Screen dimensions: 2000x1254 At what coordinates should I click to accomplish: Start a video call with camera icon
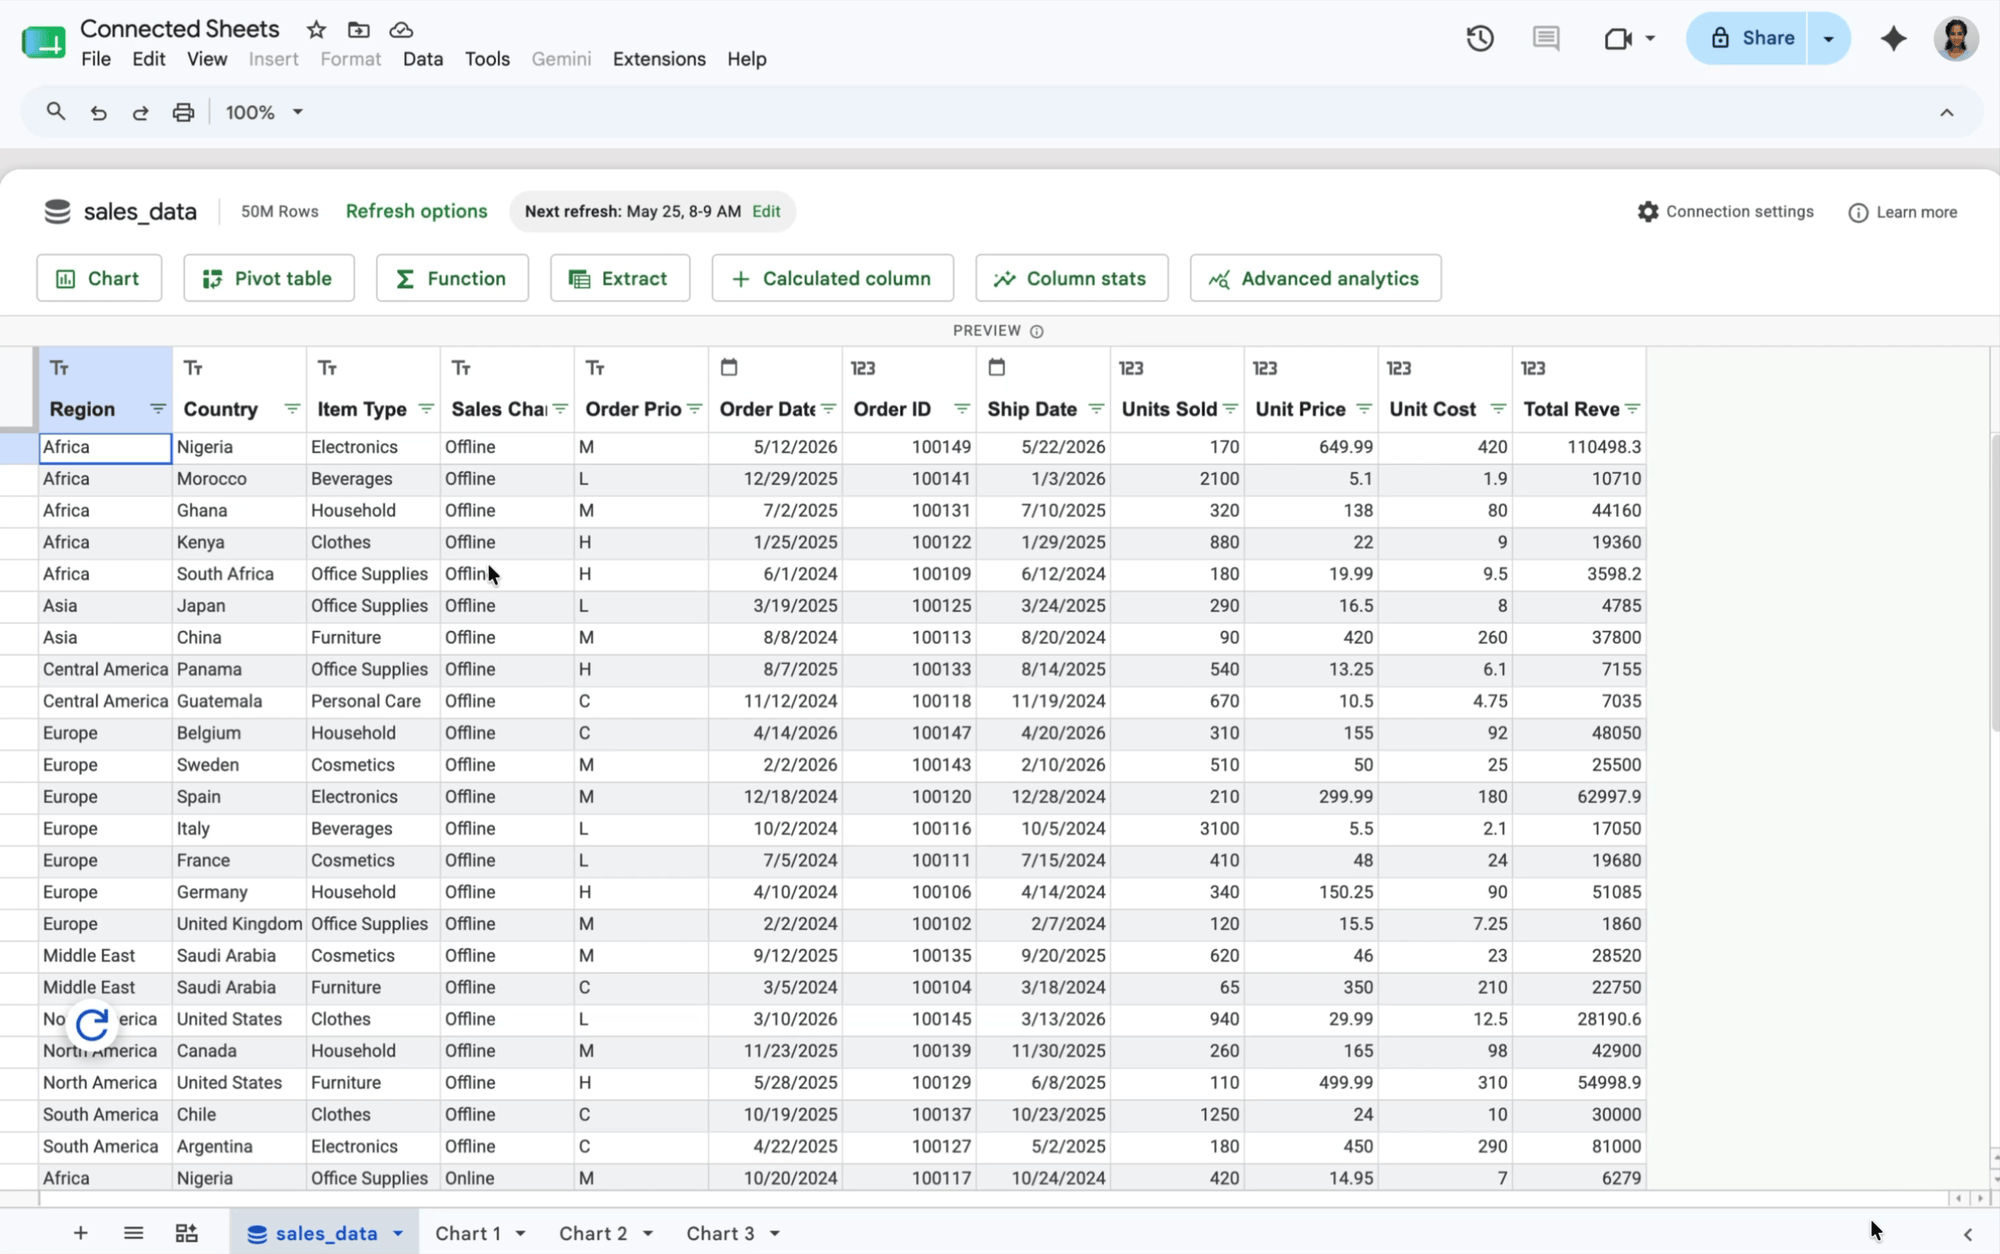pos(1617,39)
